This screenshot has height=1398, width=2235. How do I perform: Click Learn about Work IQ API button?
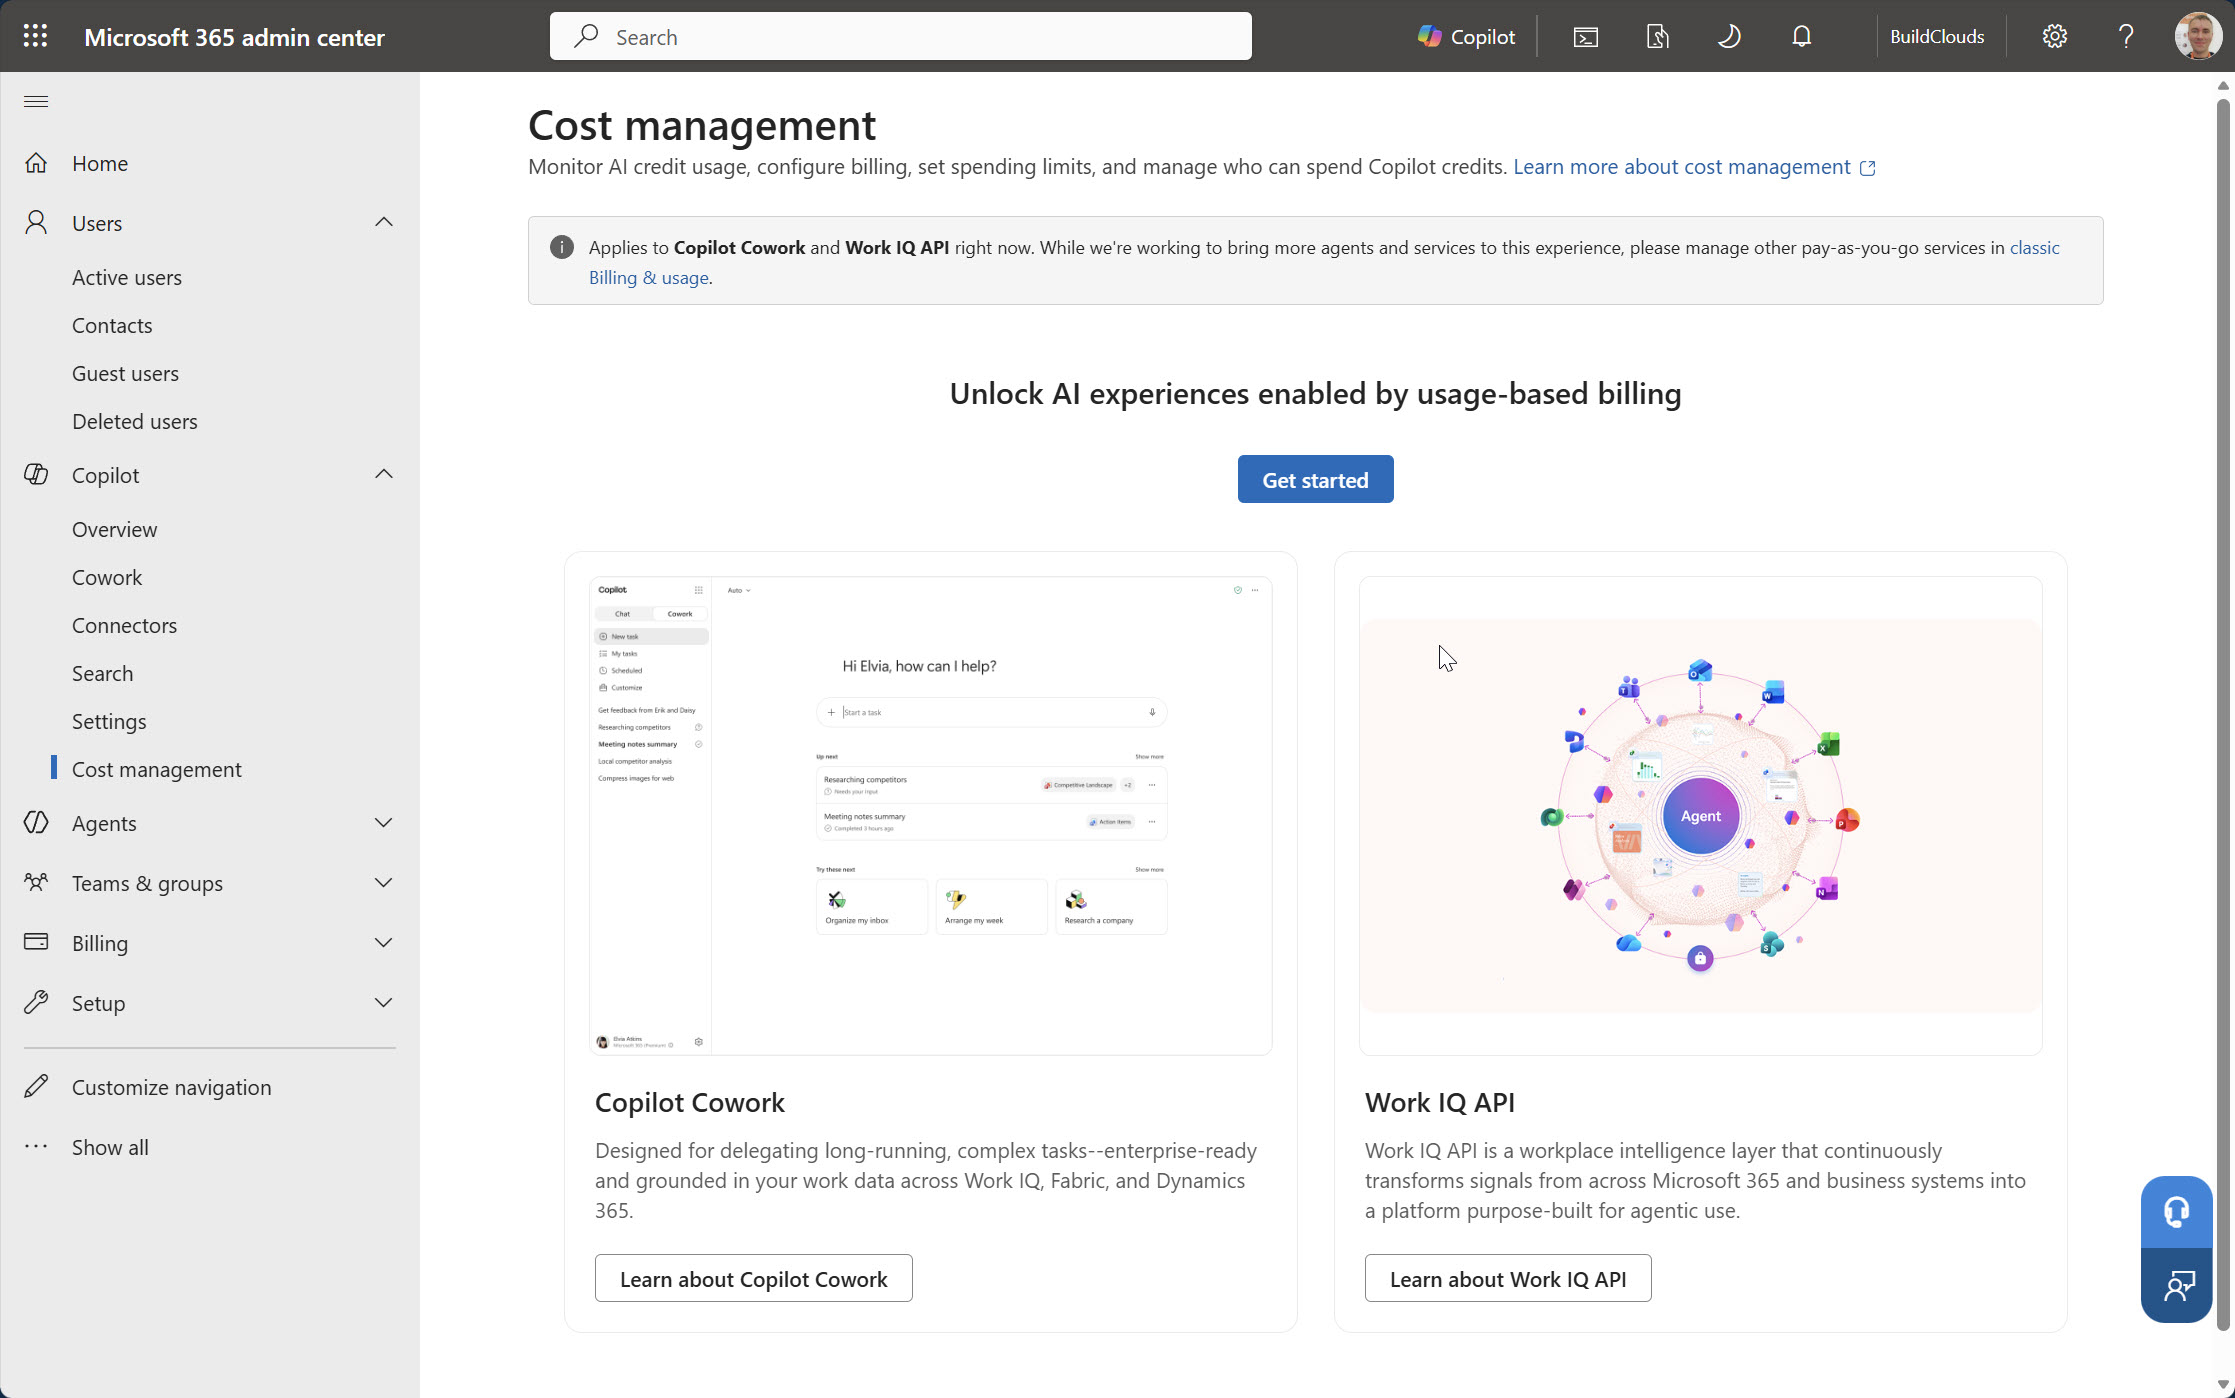[1508, 1278]
